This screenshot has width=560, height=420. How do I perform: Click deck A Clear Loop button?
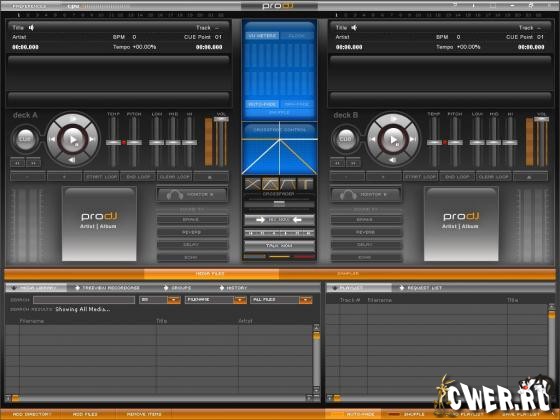(x=175, y=177)
